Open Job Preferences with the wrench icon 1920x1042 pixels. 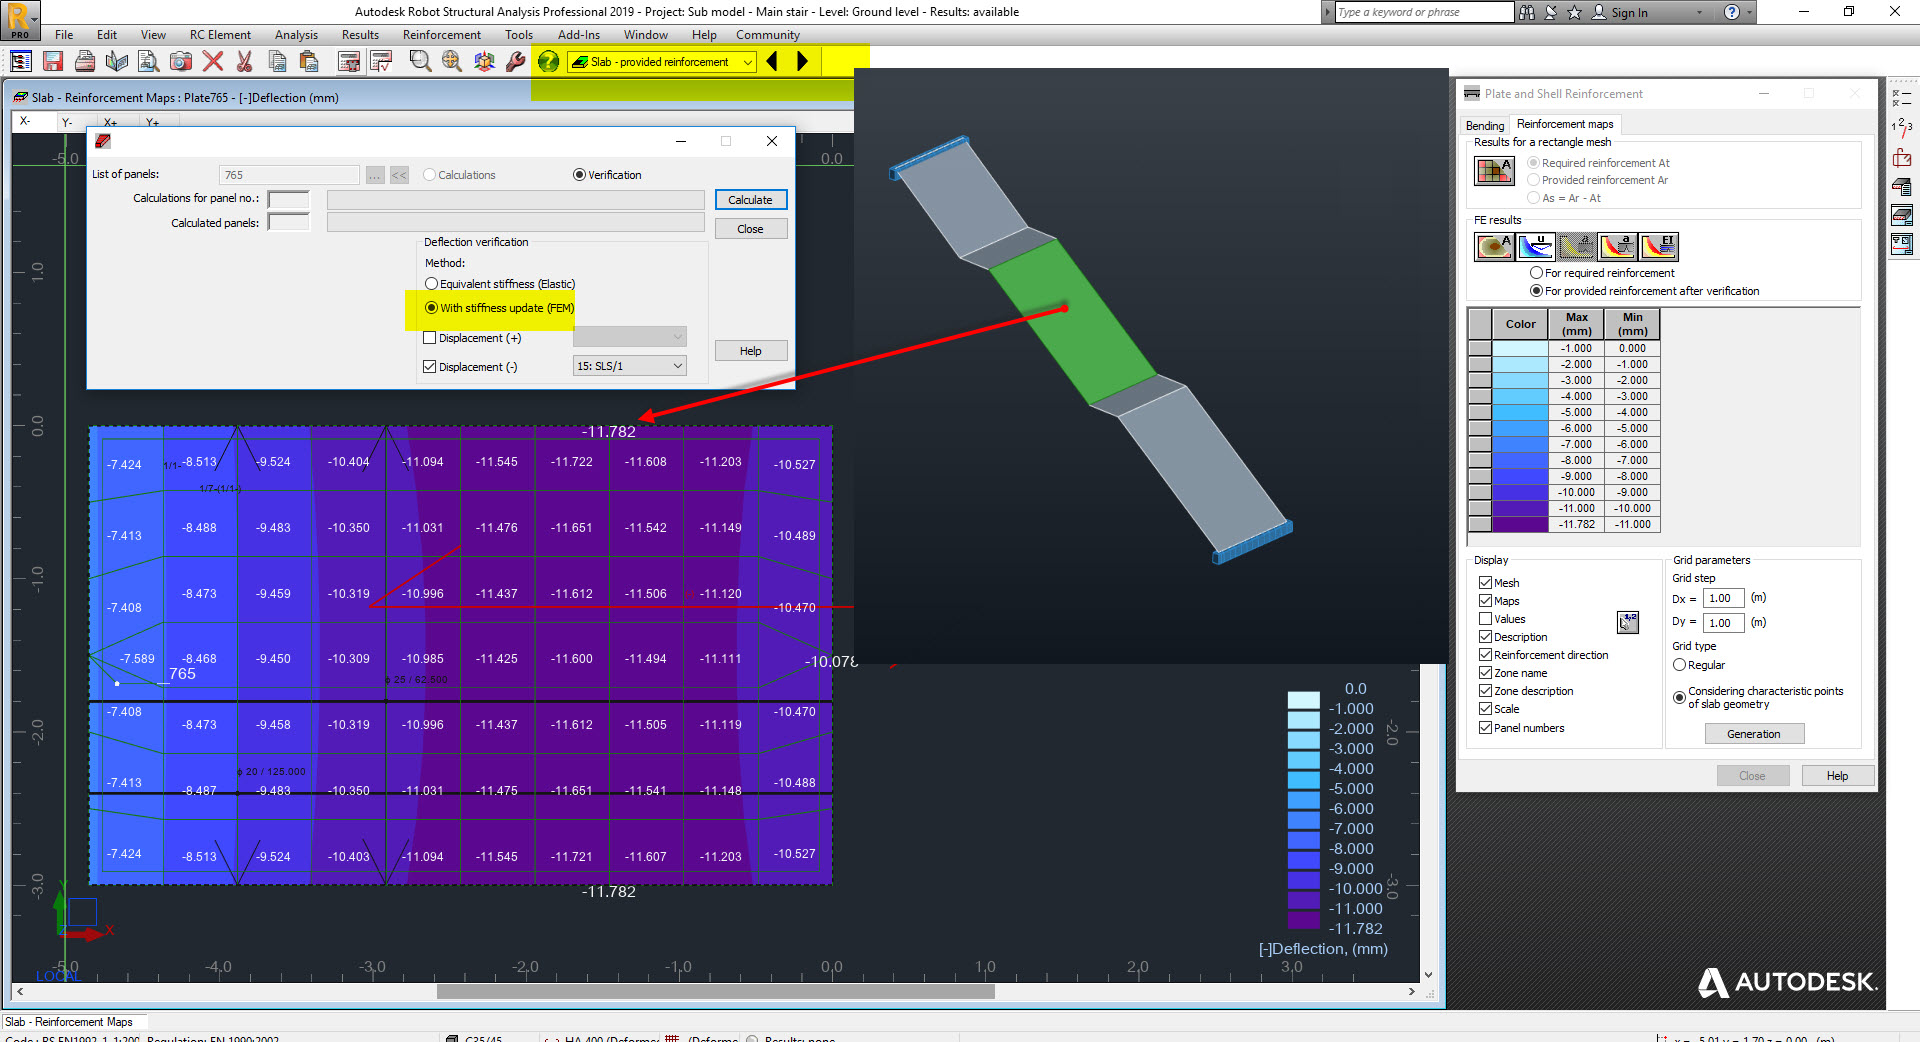(x=515, y=61)
